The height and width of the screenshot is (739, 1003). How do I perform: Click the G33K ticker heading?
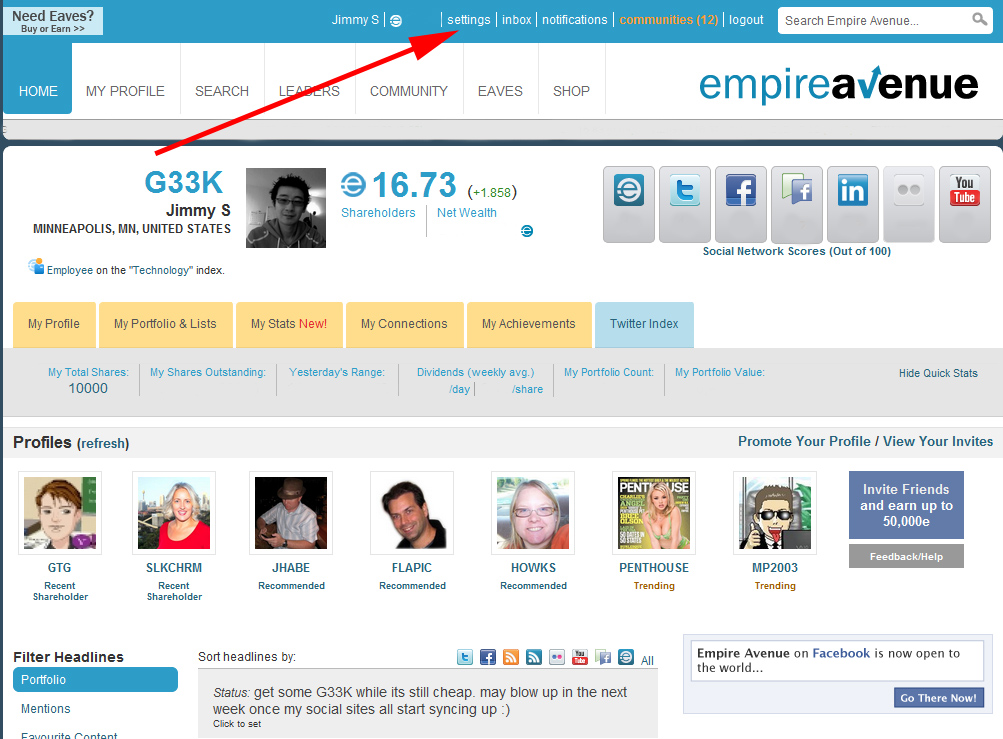coord(184,182)
